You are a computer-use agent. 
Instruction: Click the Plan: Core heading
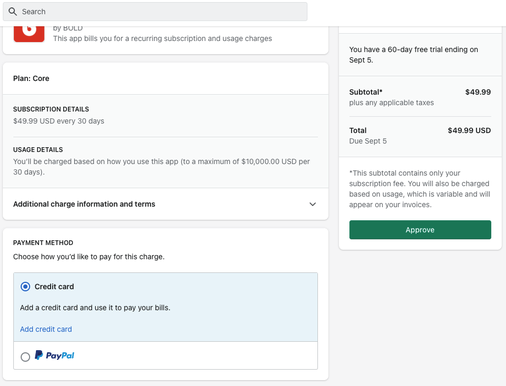(31, 78)
